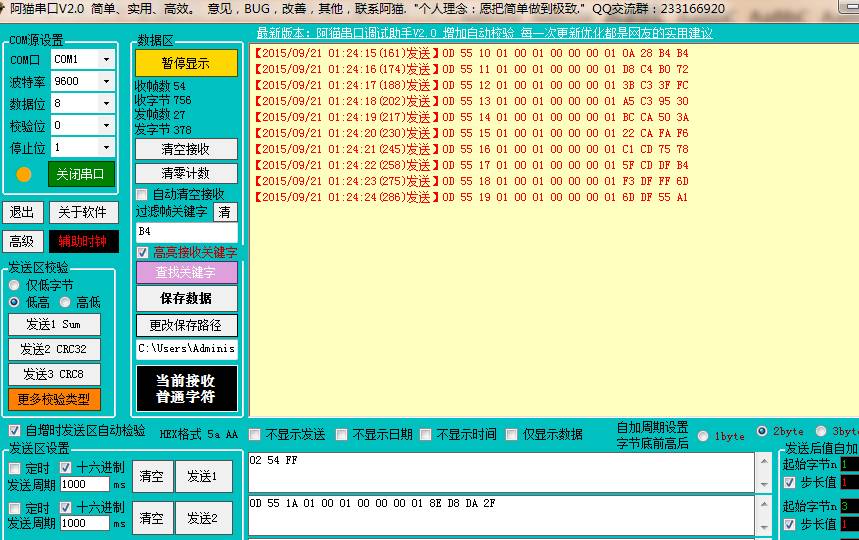Click log line timestamped 01:24:15
The height and width of the screenshot is (540, 859).
(471, 53)
